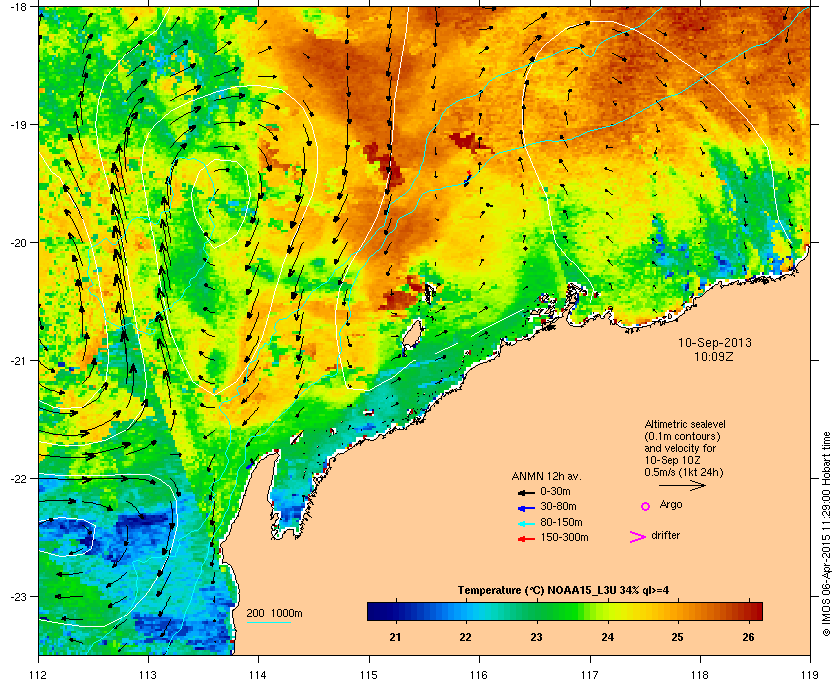Screen dimensions: 840x680
Task: Click the blue 30-80m legend arrow
Action: [527, 507]
